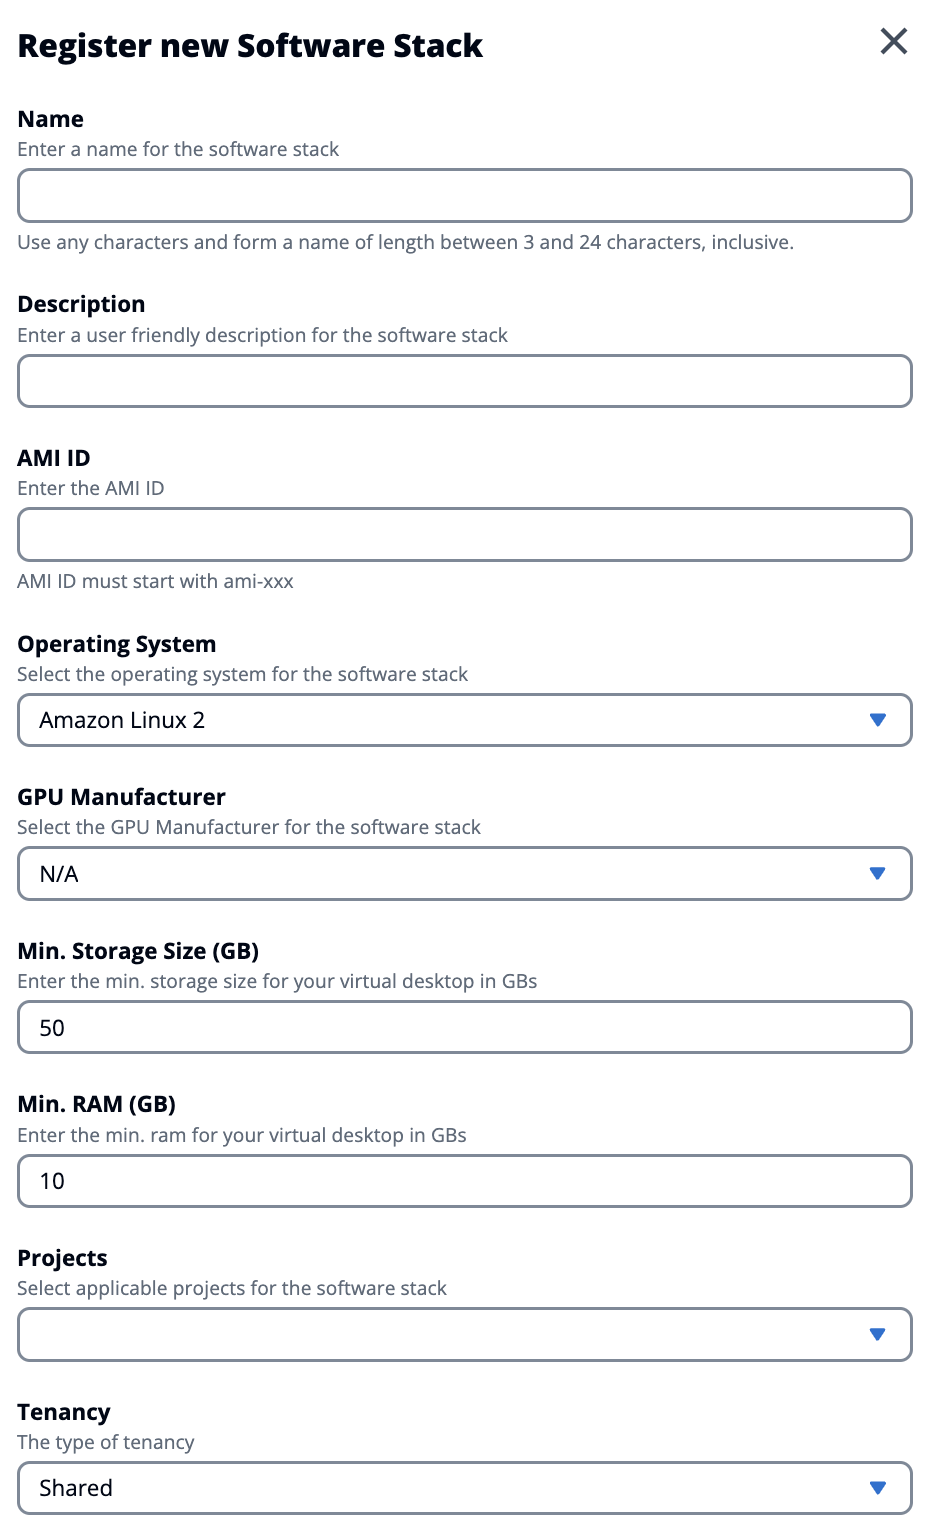
Task: Click the Name text field
Action: click(x=464, y=195)
